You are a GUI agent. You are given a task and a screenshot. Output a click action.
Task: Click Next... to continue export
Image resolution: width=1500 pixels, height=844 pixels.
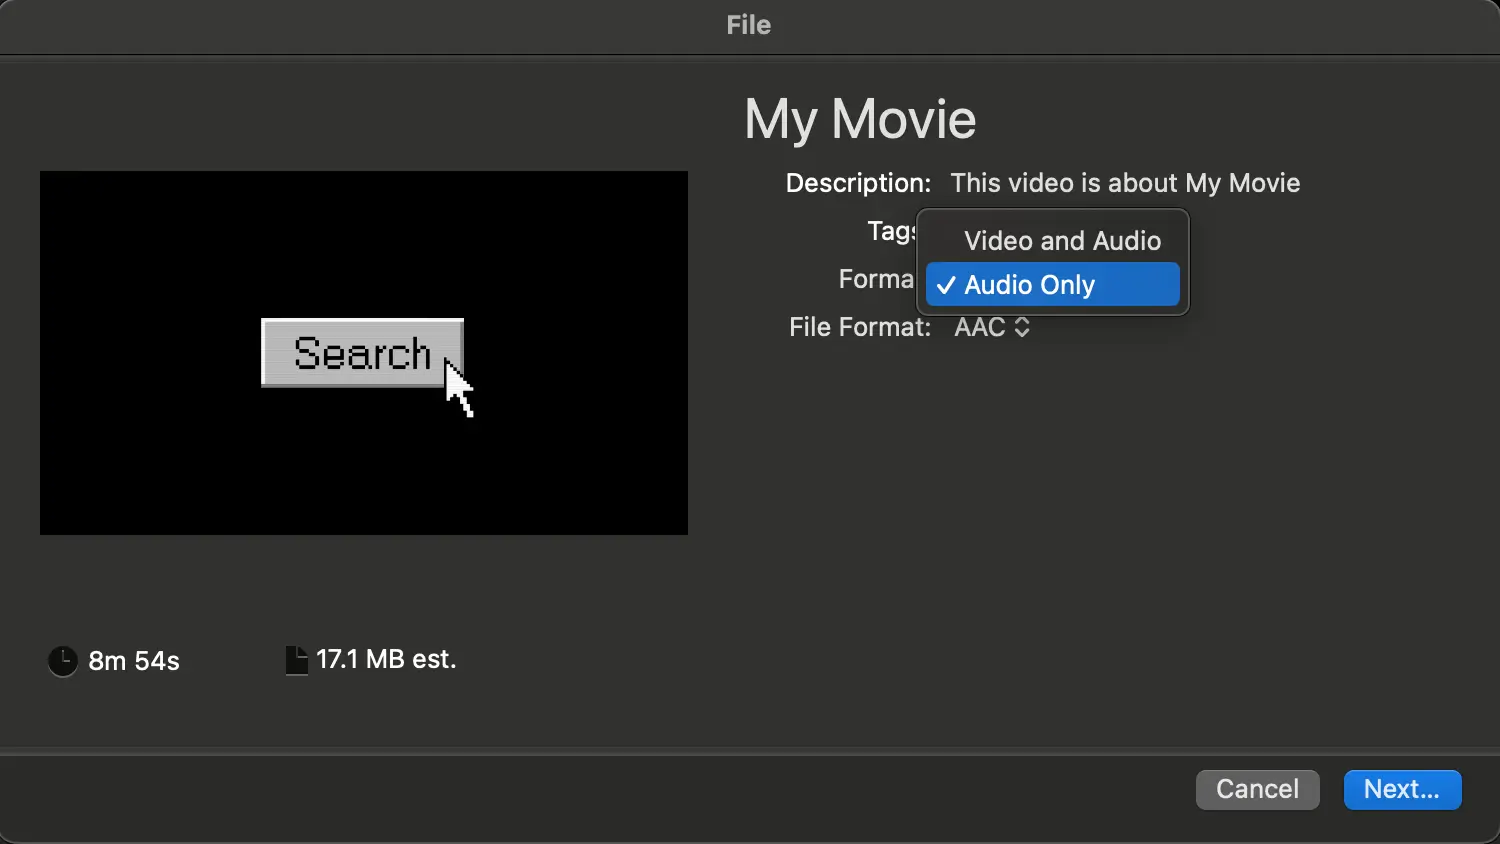pyautogui.click(x=1402, y=789)
